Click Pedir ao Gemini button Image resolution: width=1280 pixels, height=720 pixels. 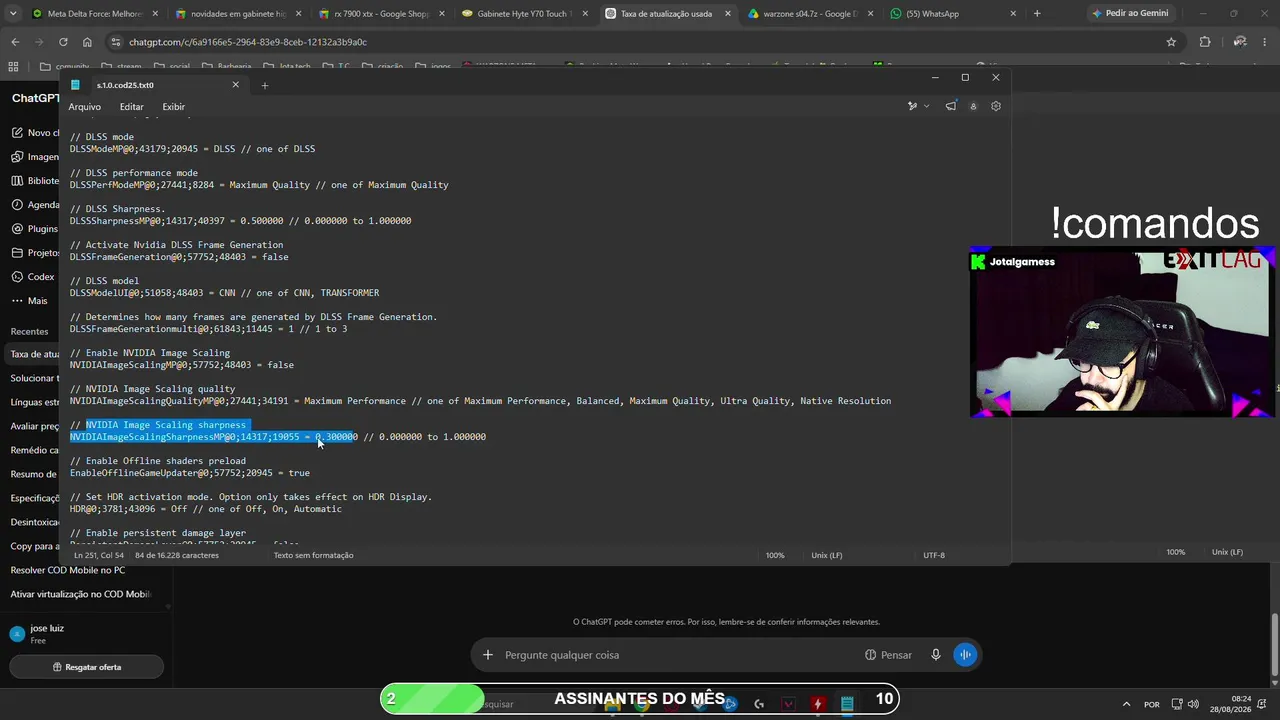click(1129, 13)
